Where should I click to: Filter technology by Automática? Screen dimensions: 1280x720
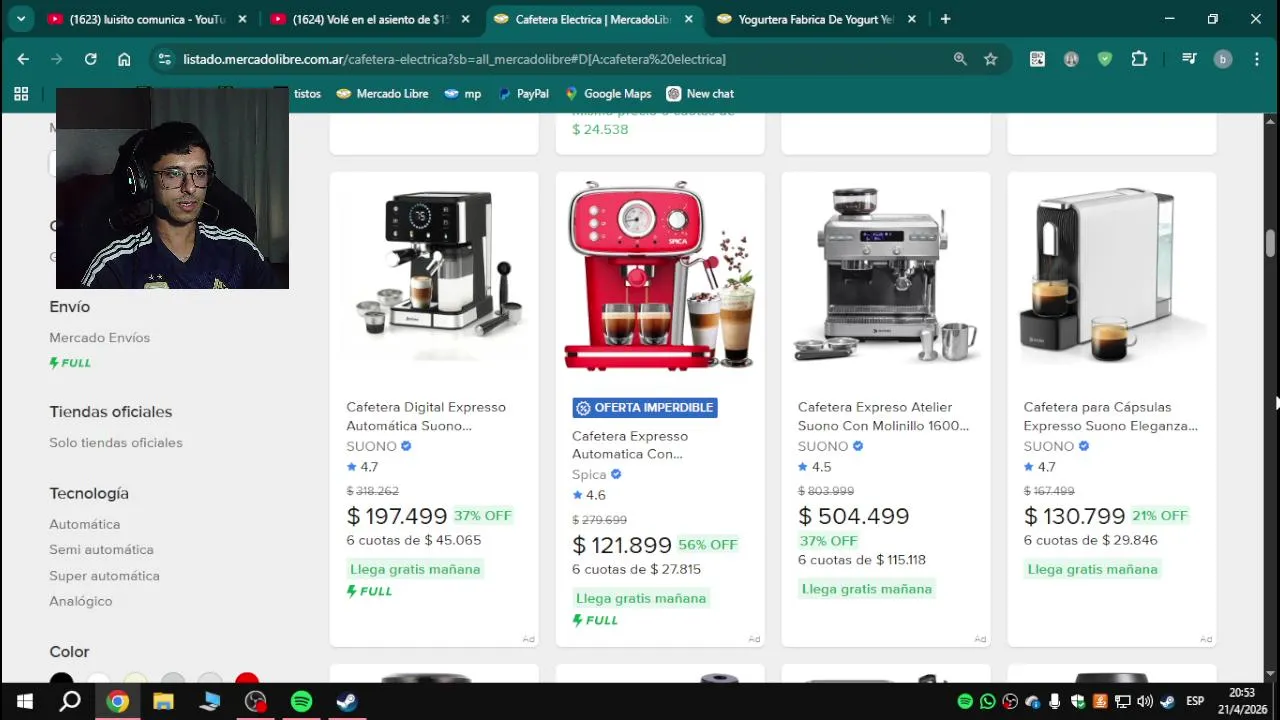click(85, 524)
